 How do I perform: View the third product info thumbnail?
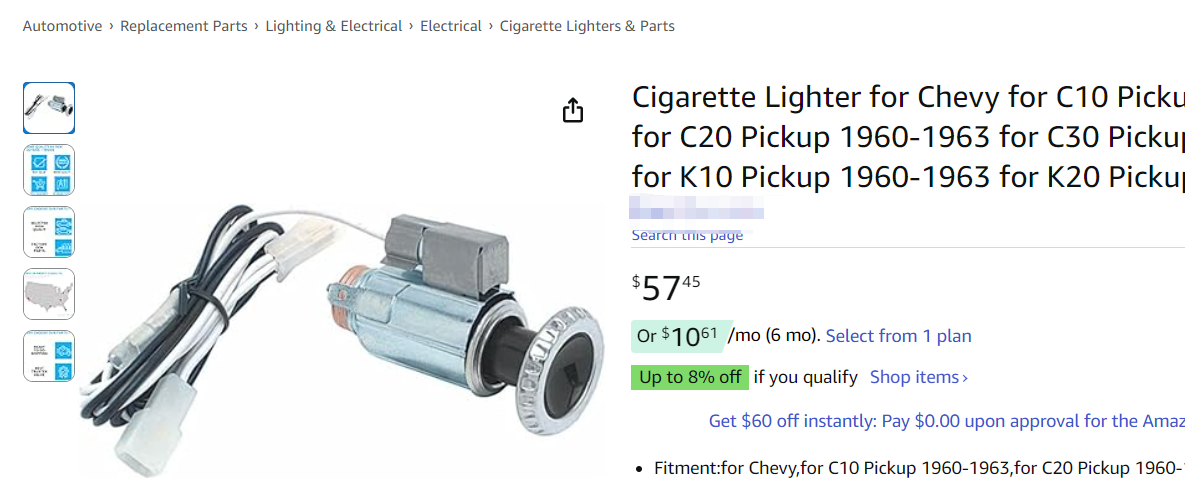[x=49, y=232]
